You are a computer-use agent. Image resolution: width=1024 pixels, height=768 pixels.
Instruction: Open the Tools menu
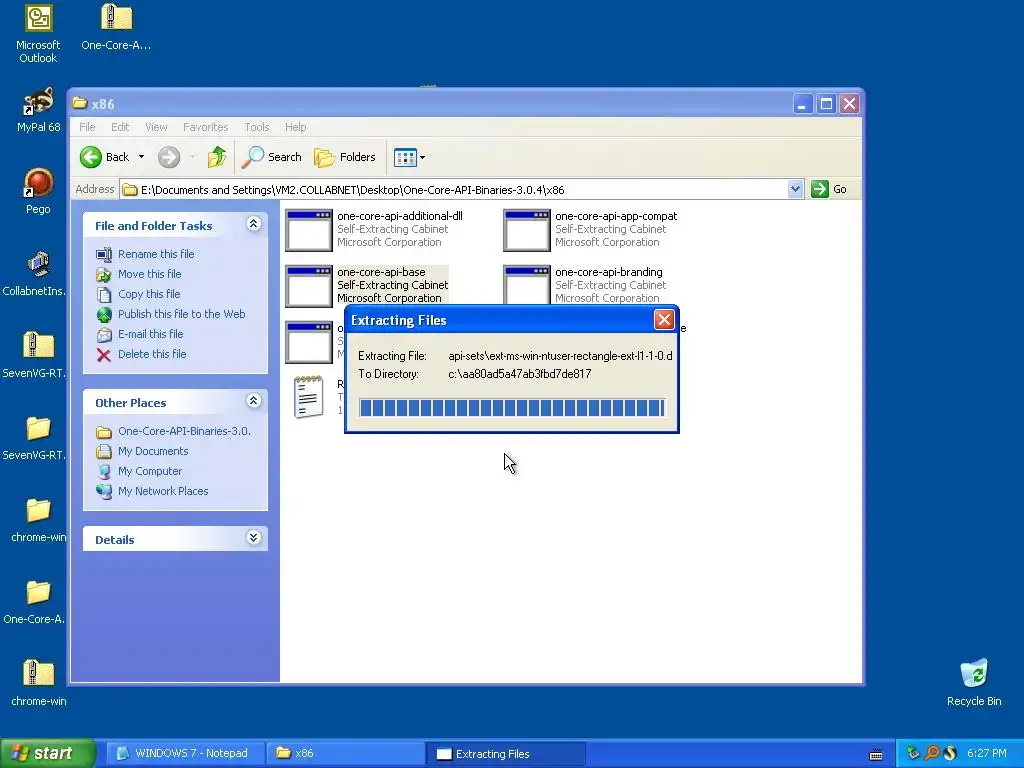[x=257, y=127]
